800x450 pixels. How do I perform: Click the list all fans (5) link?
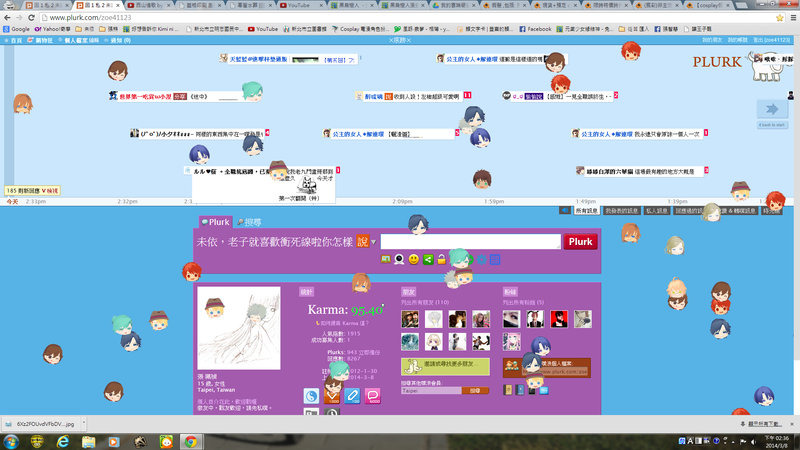tap(523, 303)
